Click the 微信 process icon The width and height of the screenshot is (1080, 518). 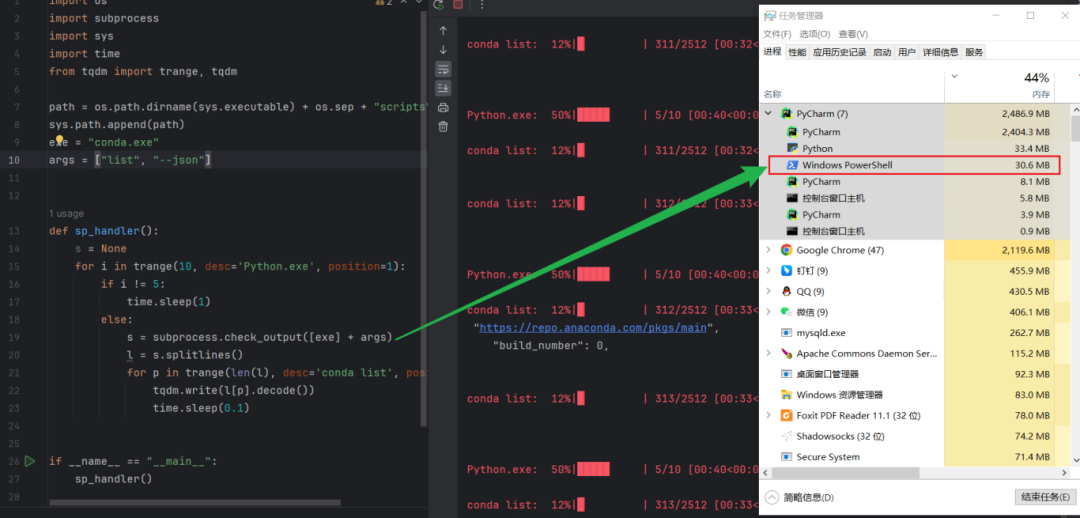click(786, 312)
